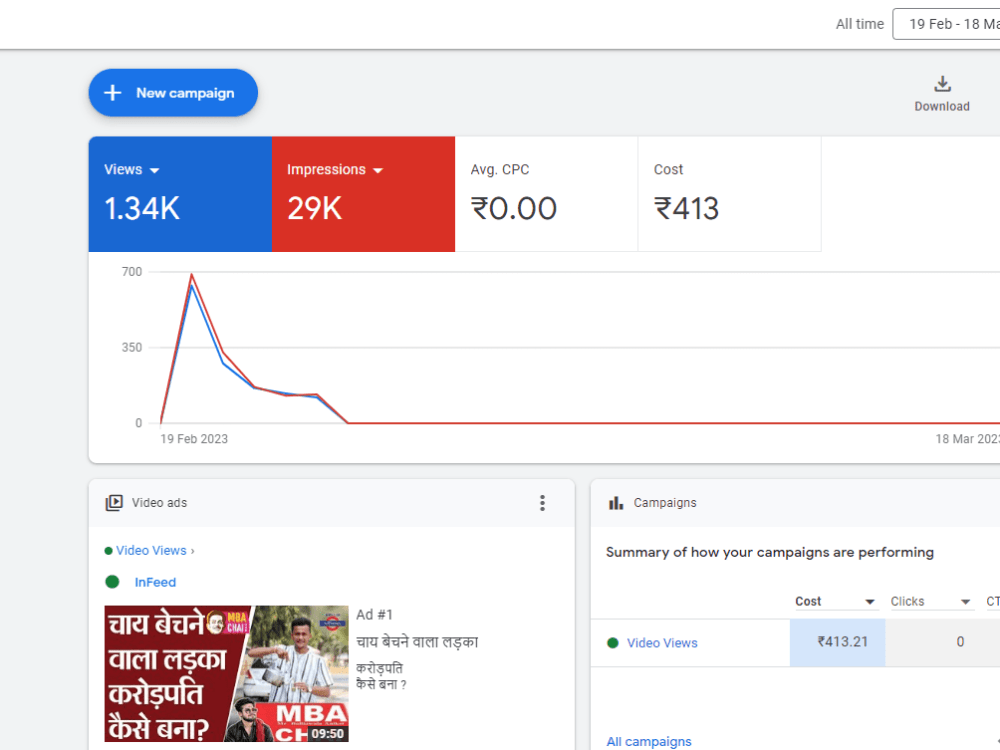Click the Campaigns summary heading text

(x=770, y=552)
